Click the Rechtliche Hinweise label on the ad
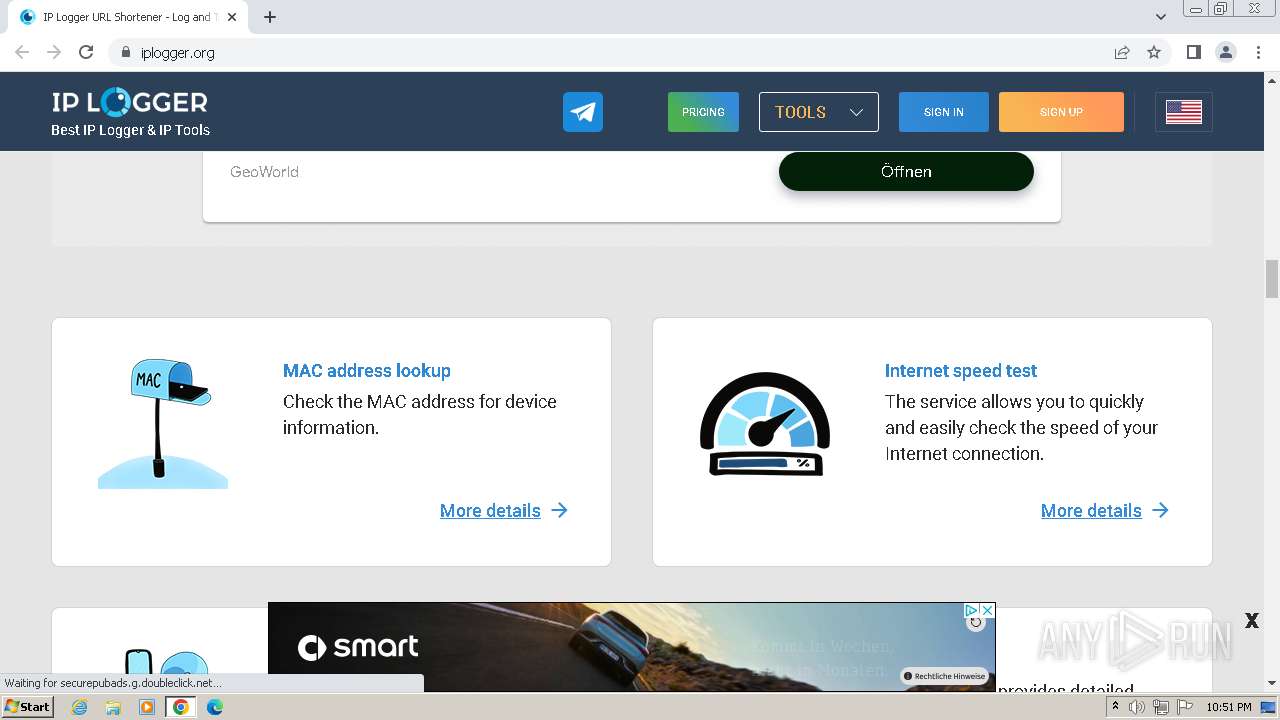This screenshot has width=1280, height=720. (945, 676)
